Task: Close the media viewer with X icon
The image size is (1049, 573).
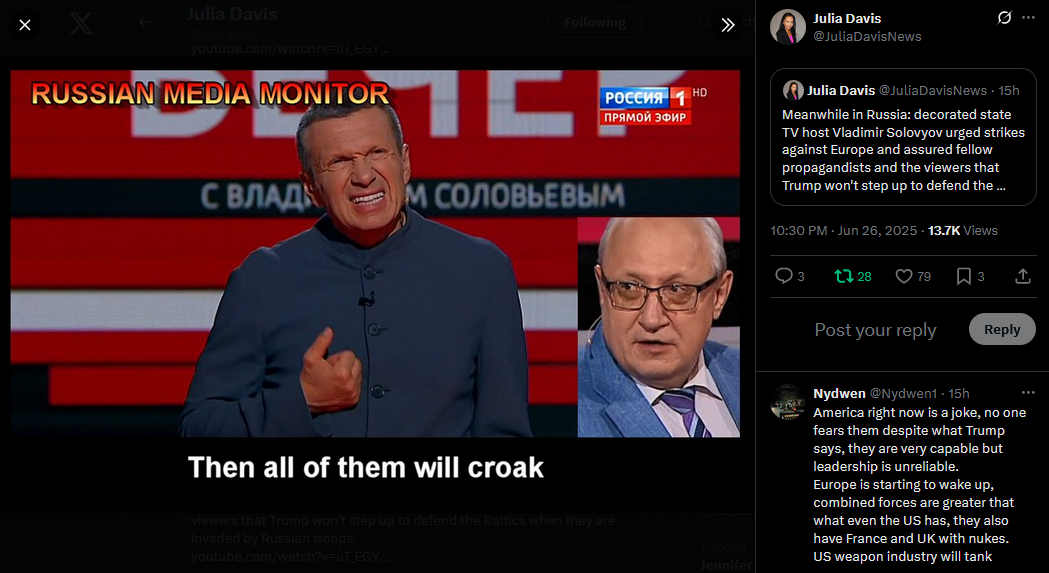Action: point(25,25)
